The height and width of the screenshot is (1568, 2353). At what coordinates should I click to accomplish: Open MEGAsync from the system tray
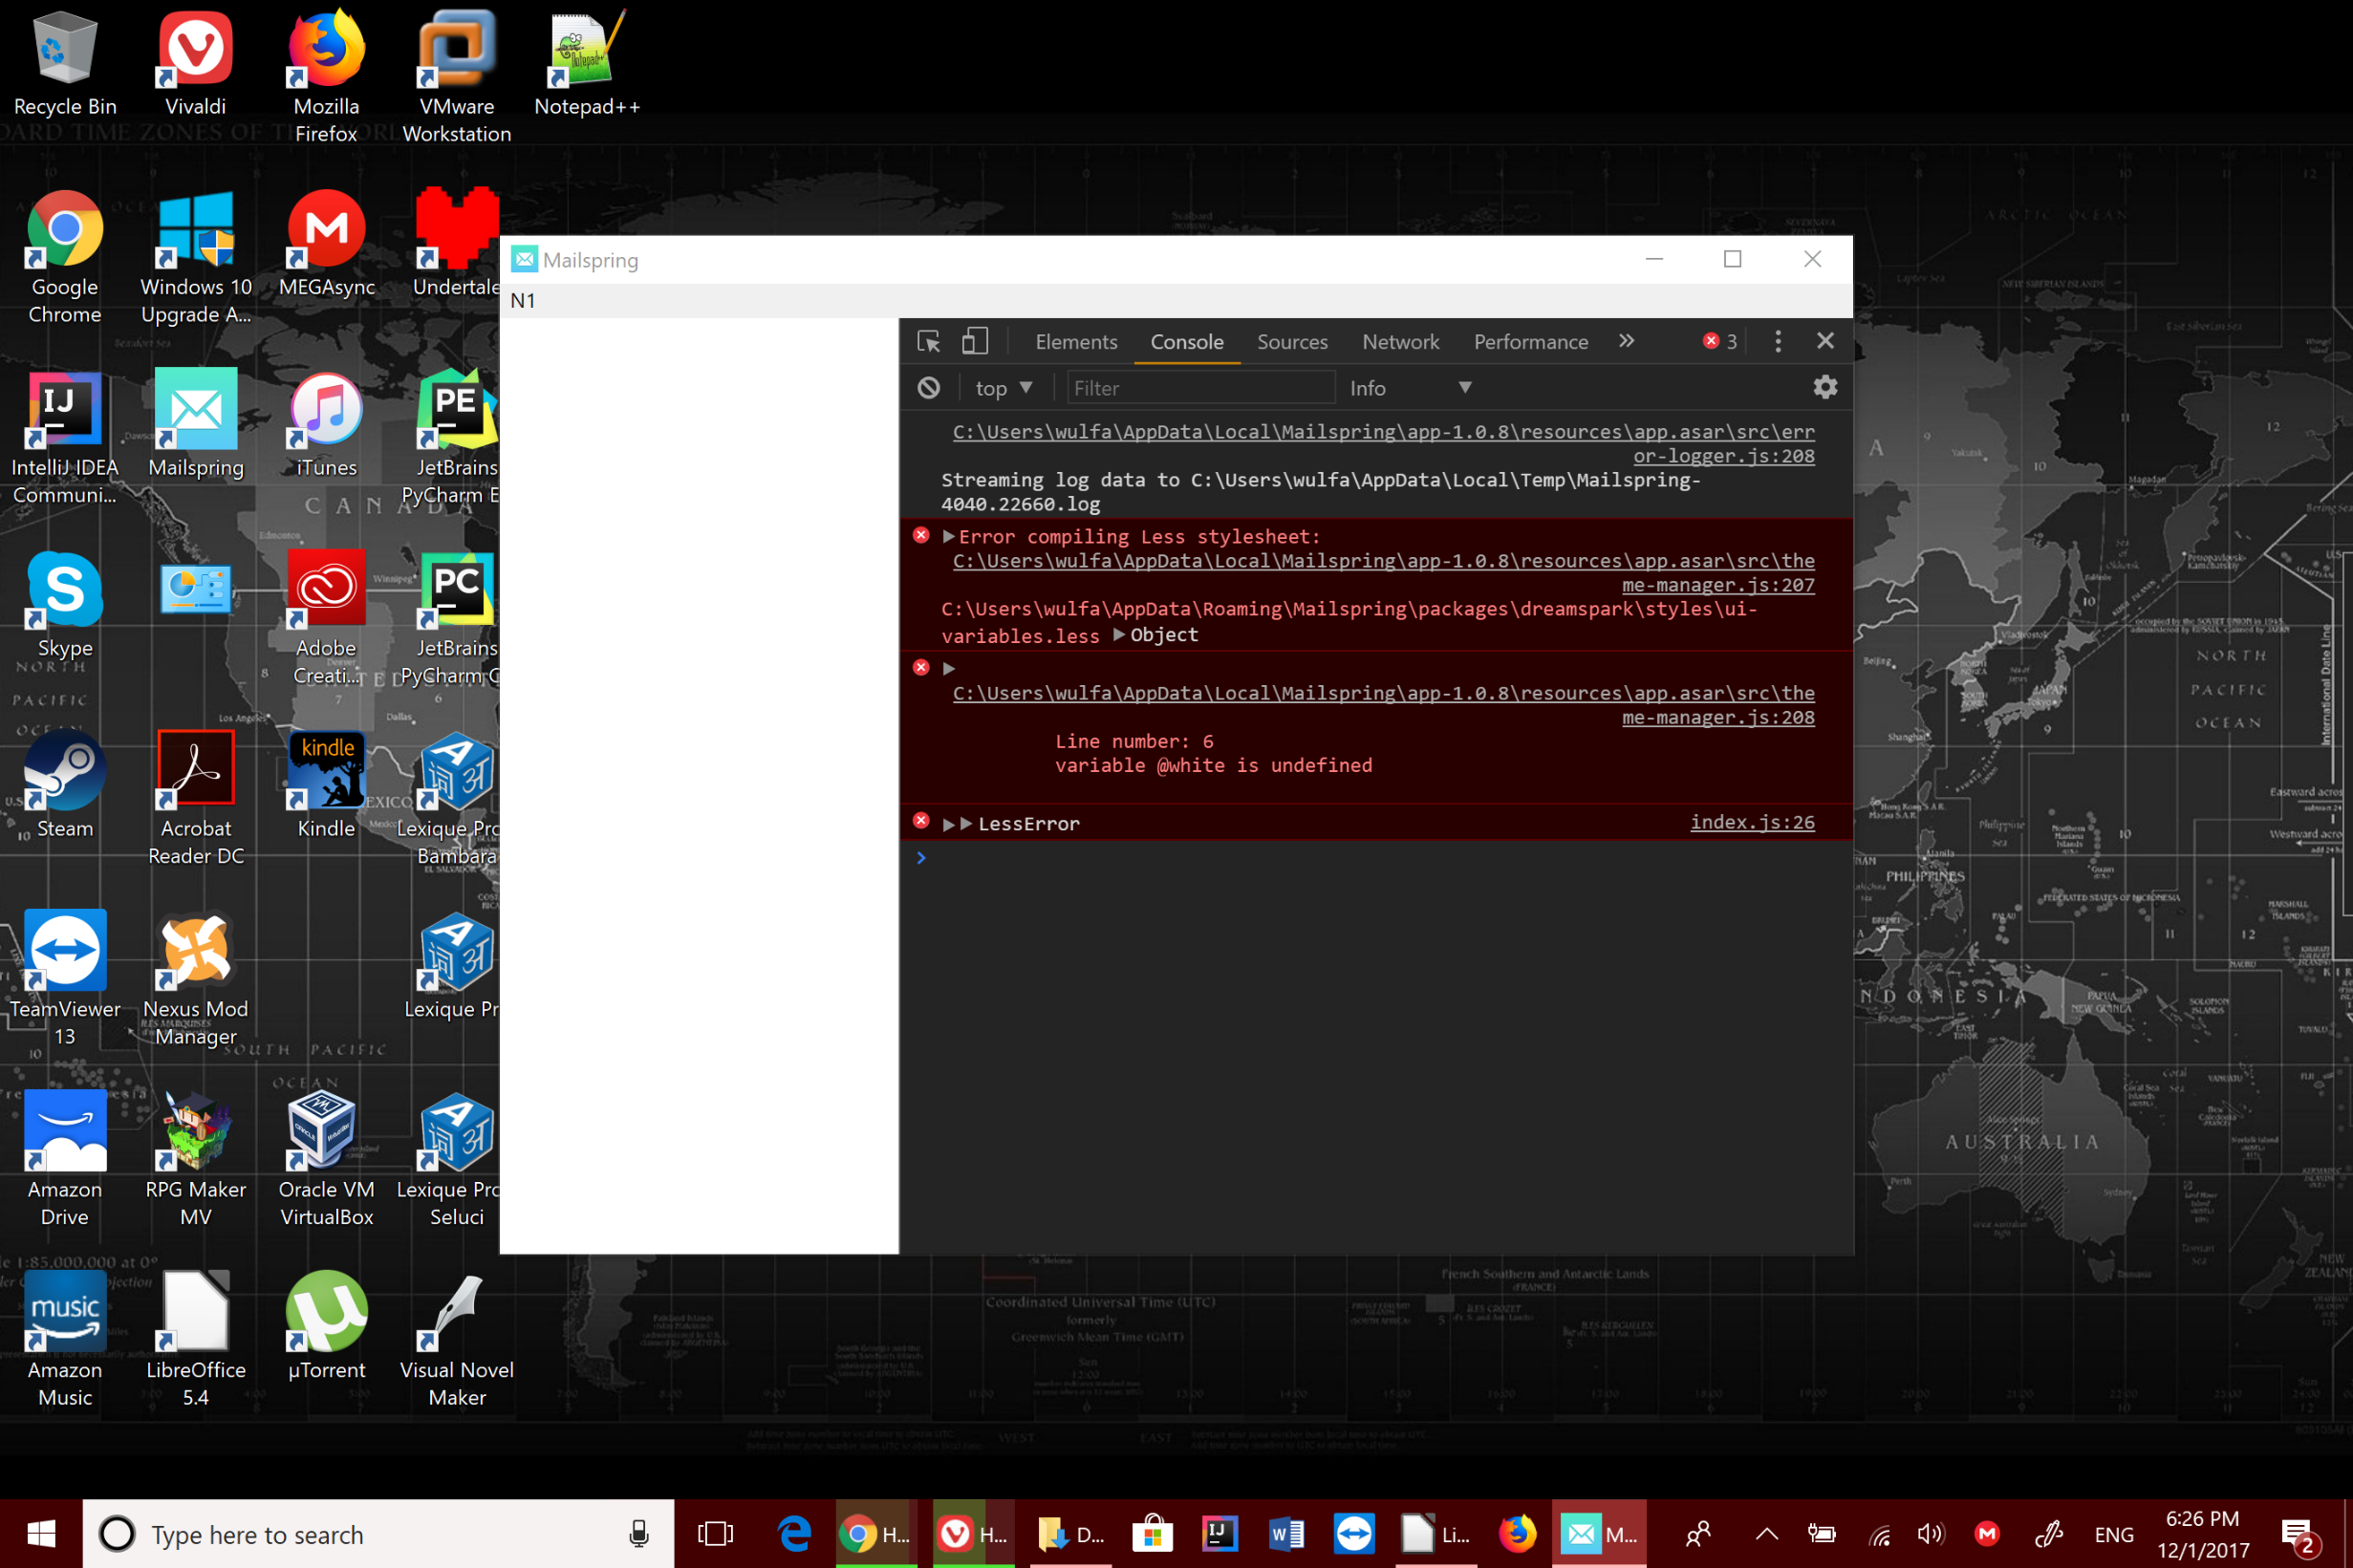[x=1986, y=1533]
